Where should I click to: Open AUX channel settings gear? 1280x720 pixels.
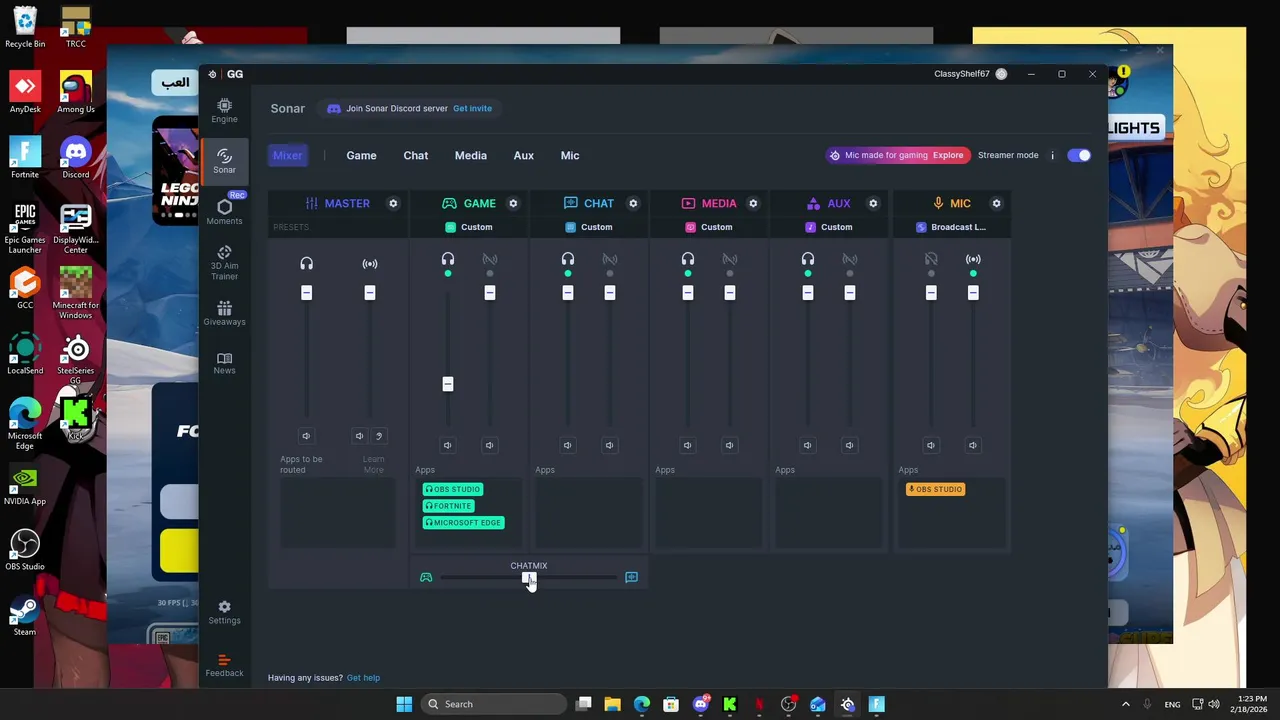[x=873, y=203]
